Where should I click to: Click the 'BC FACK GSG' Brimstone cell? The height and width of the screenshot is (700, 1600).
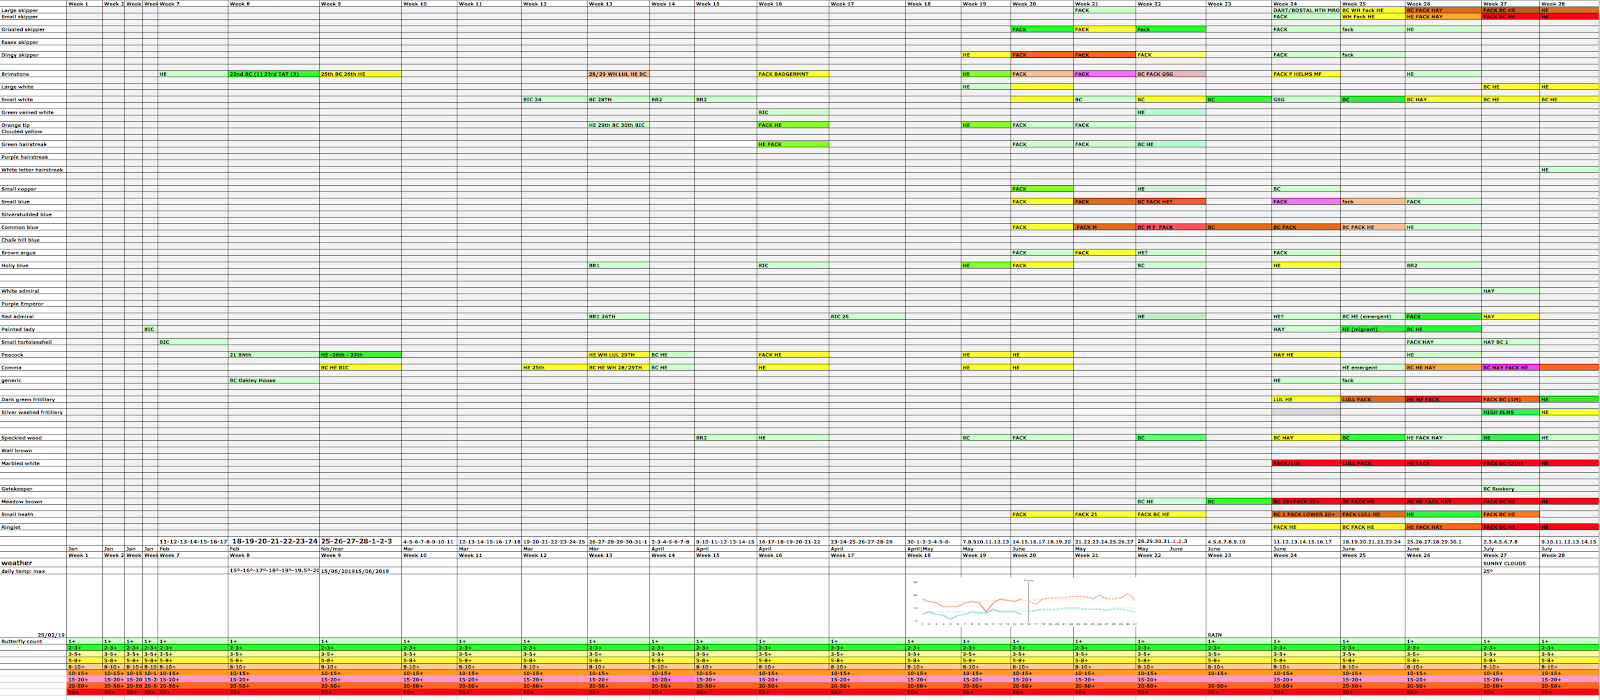click(x=1171, y=74)
